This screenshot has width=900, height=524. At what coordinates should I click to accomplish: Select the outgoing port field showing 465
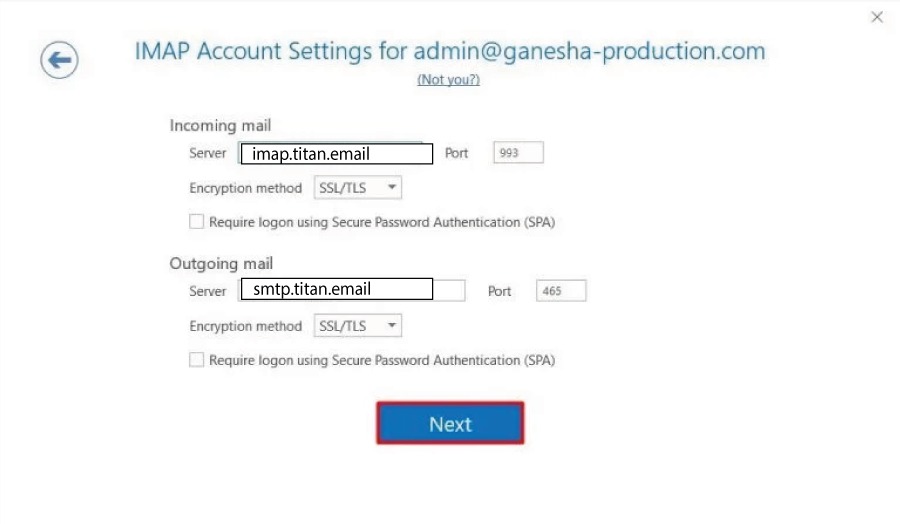[x=561, y=291]
